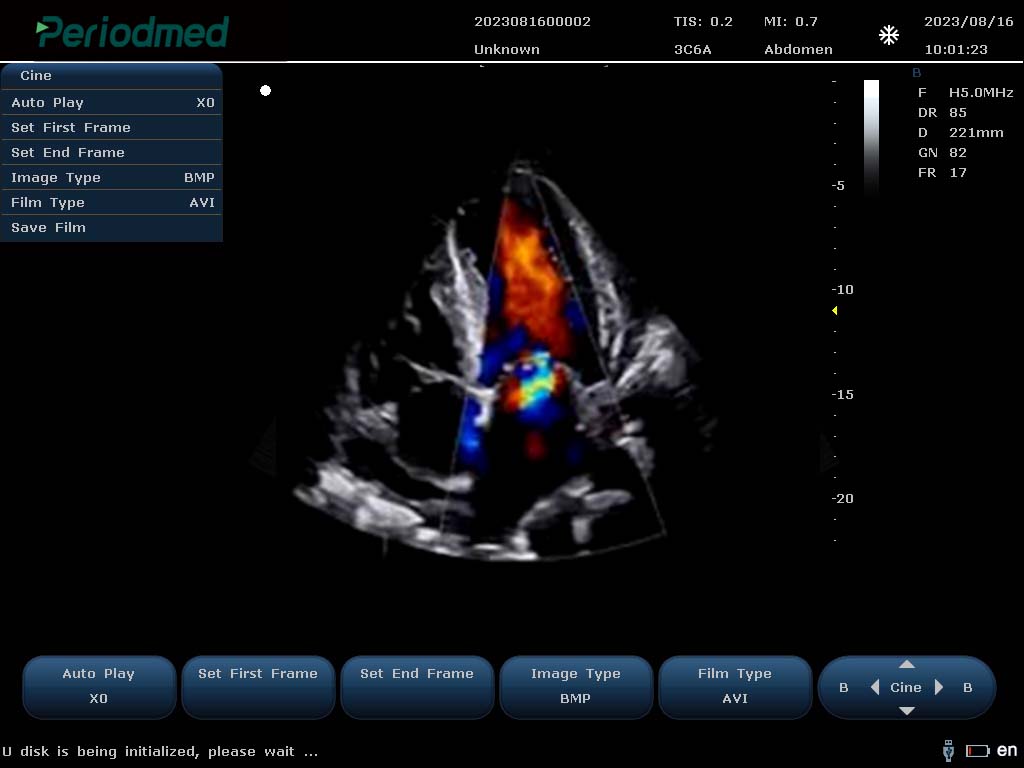This screenshot has width=1024, height=768.
Task: Toggle the bottom Image Type BMP button
Action: pos(575,686)
